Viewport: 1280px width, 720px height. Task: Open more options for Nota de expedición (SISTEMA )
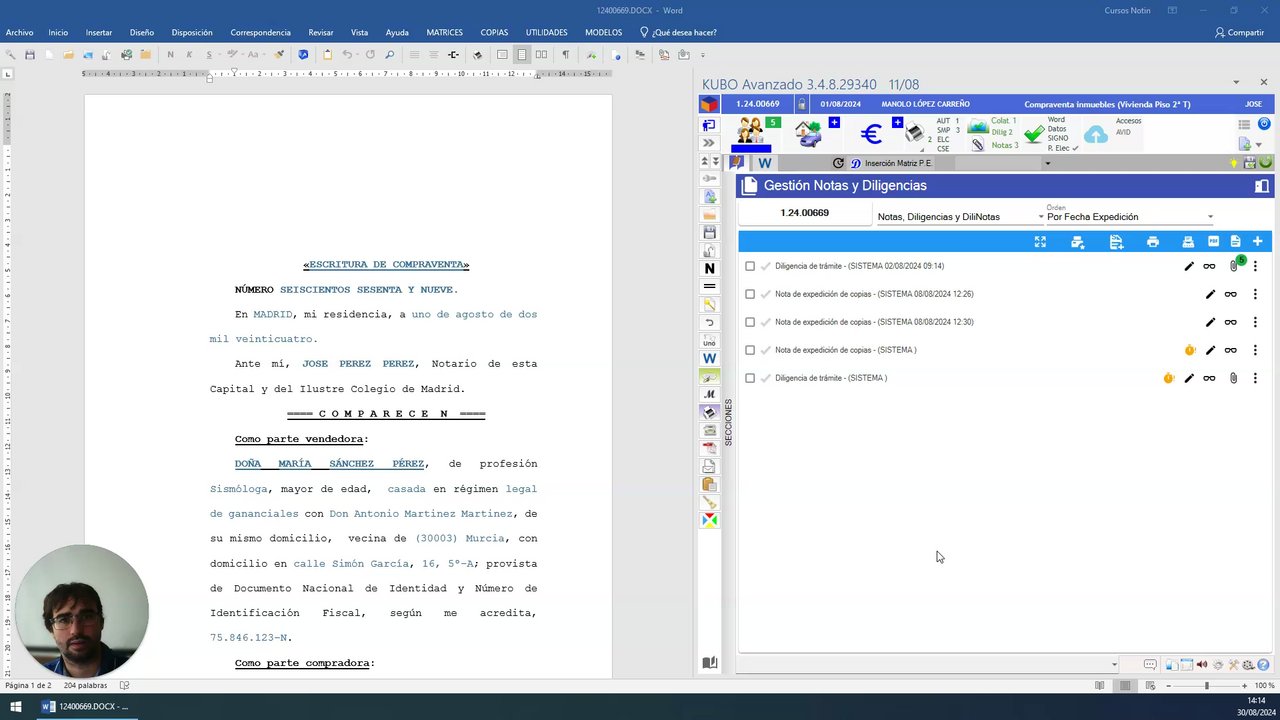pyautogui.click(x=1255, y=350)
